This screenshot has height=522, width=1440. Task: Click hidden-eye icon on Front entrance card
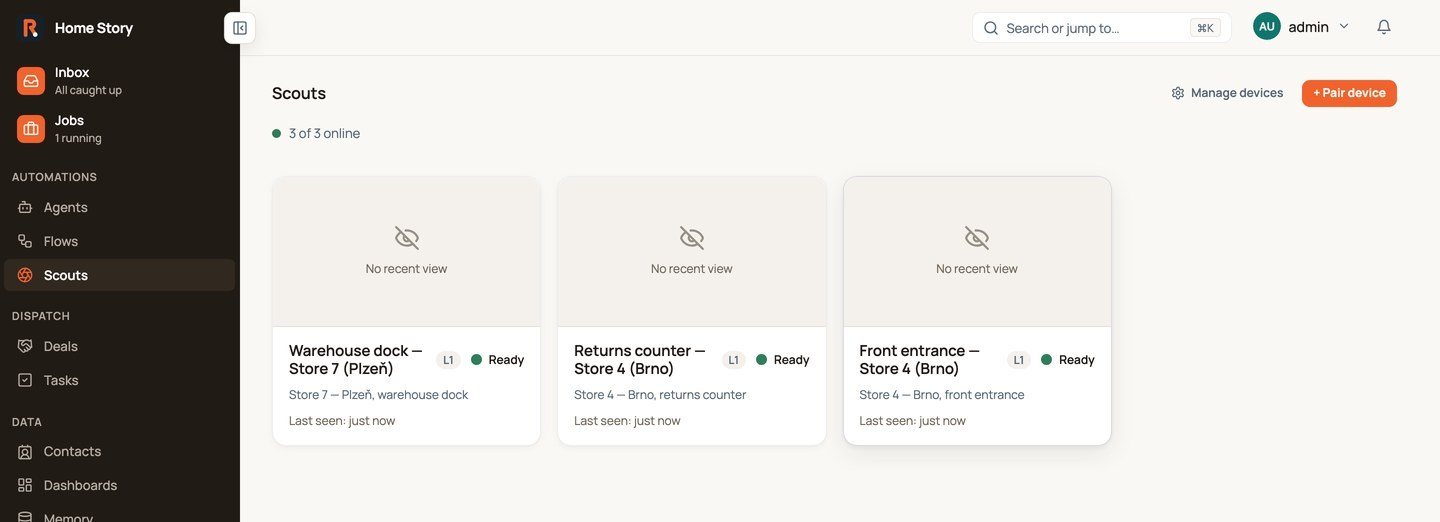coord(977,238)
